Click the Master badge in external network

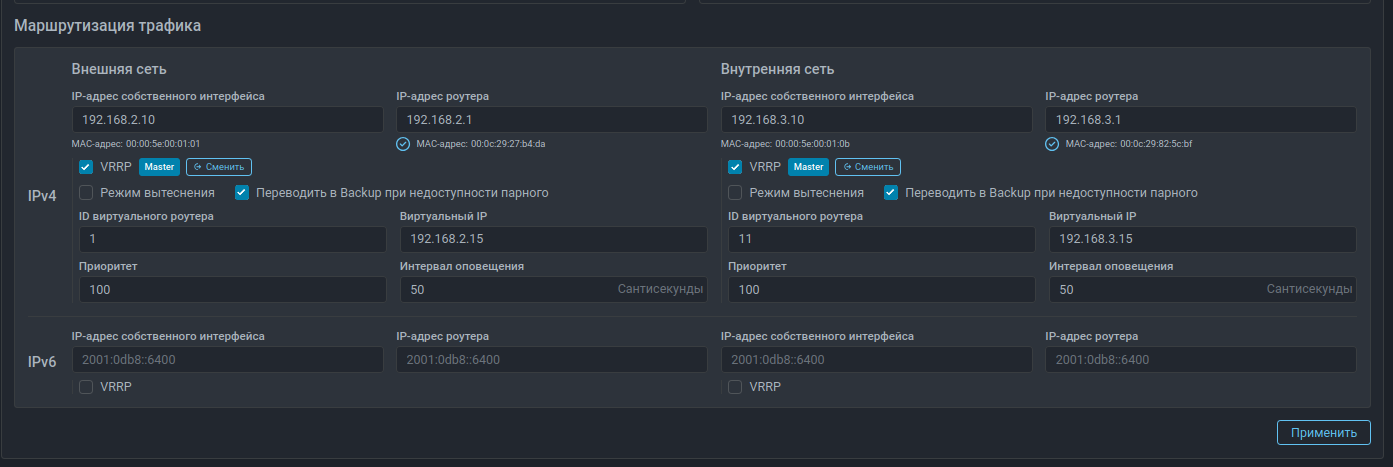pos(159,167)
